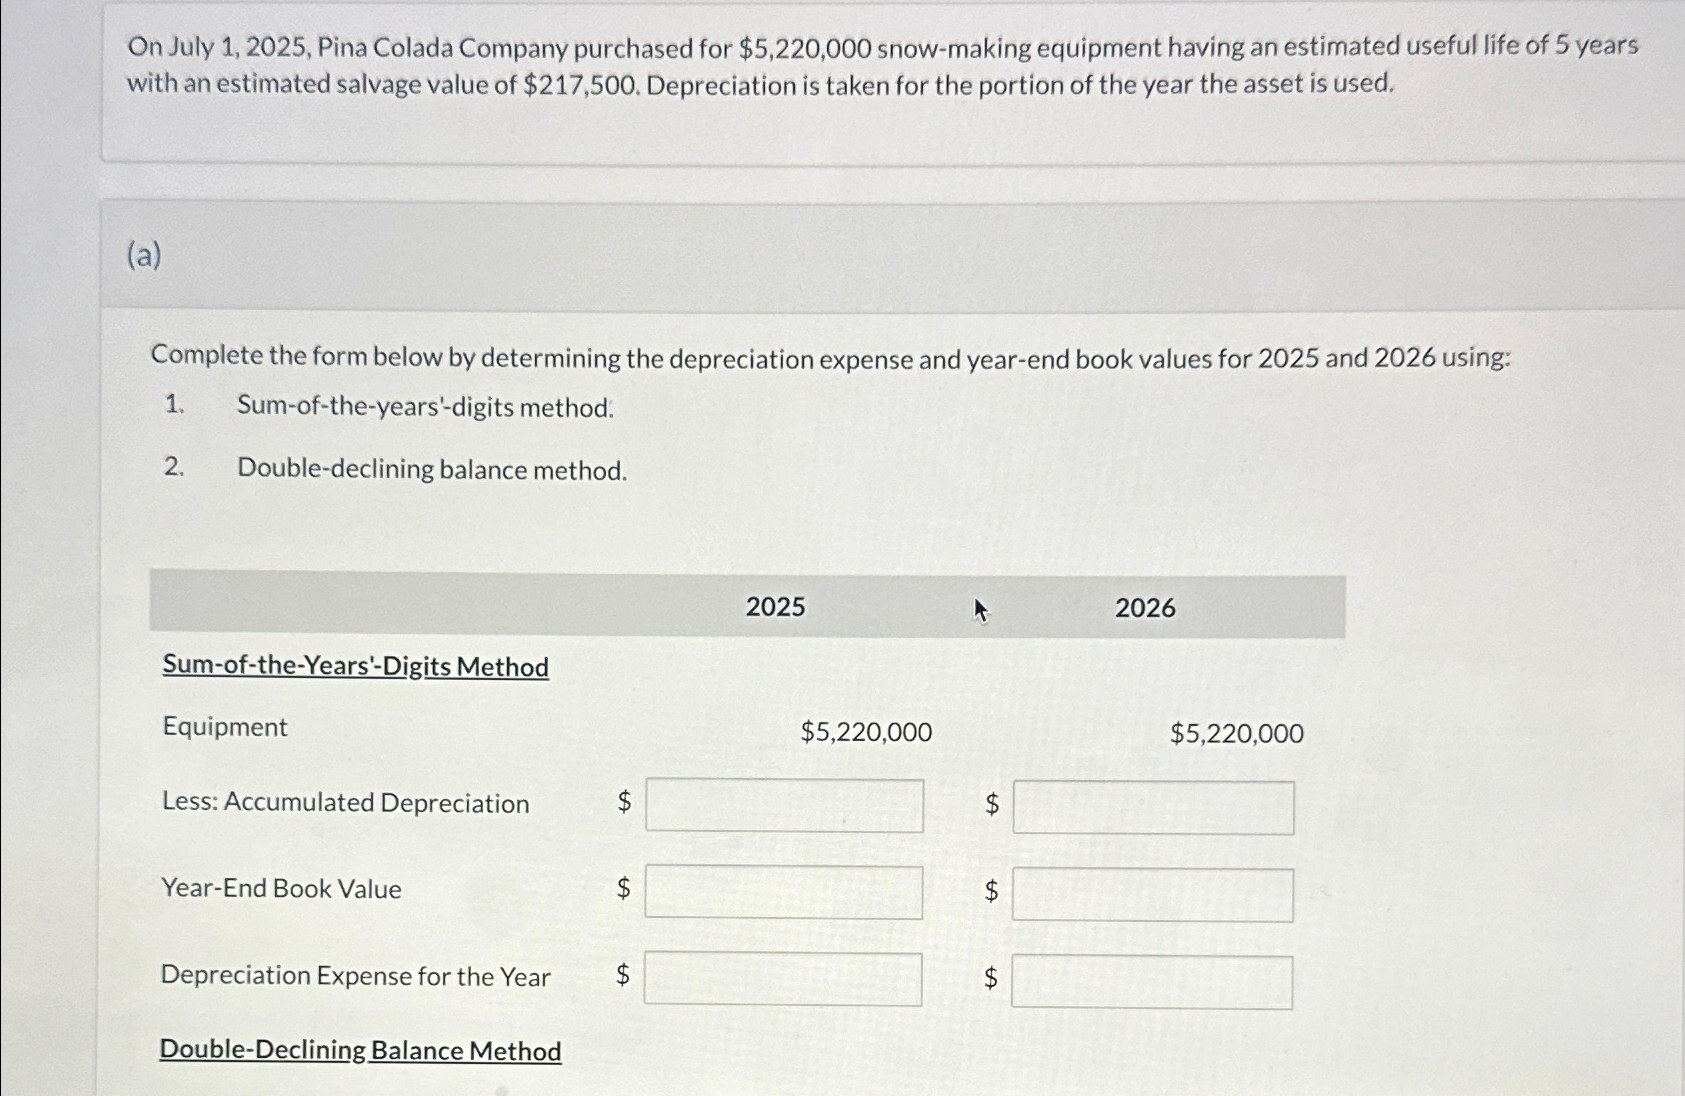The width and height of the screenshot is (1685, 1096).
Task: Focus the 2026 Year-End Book Value field
Action: (1152, 895)
